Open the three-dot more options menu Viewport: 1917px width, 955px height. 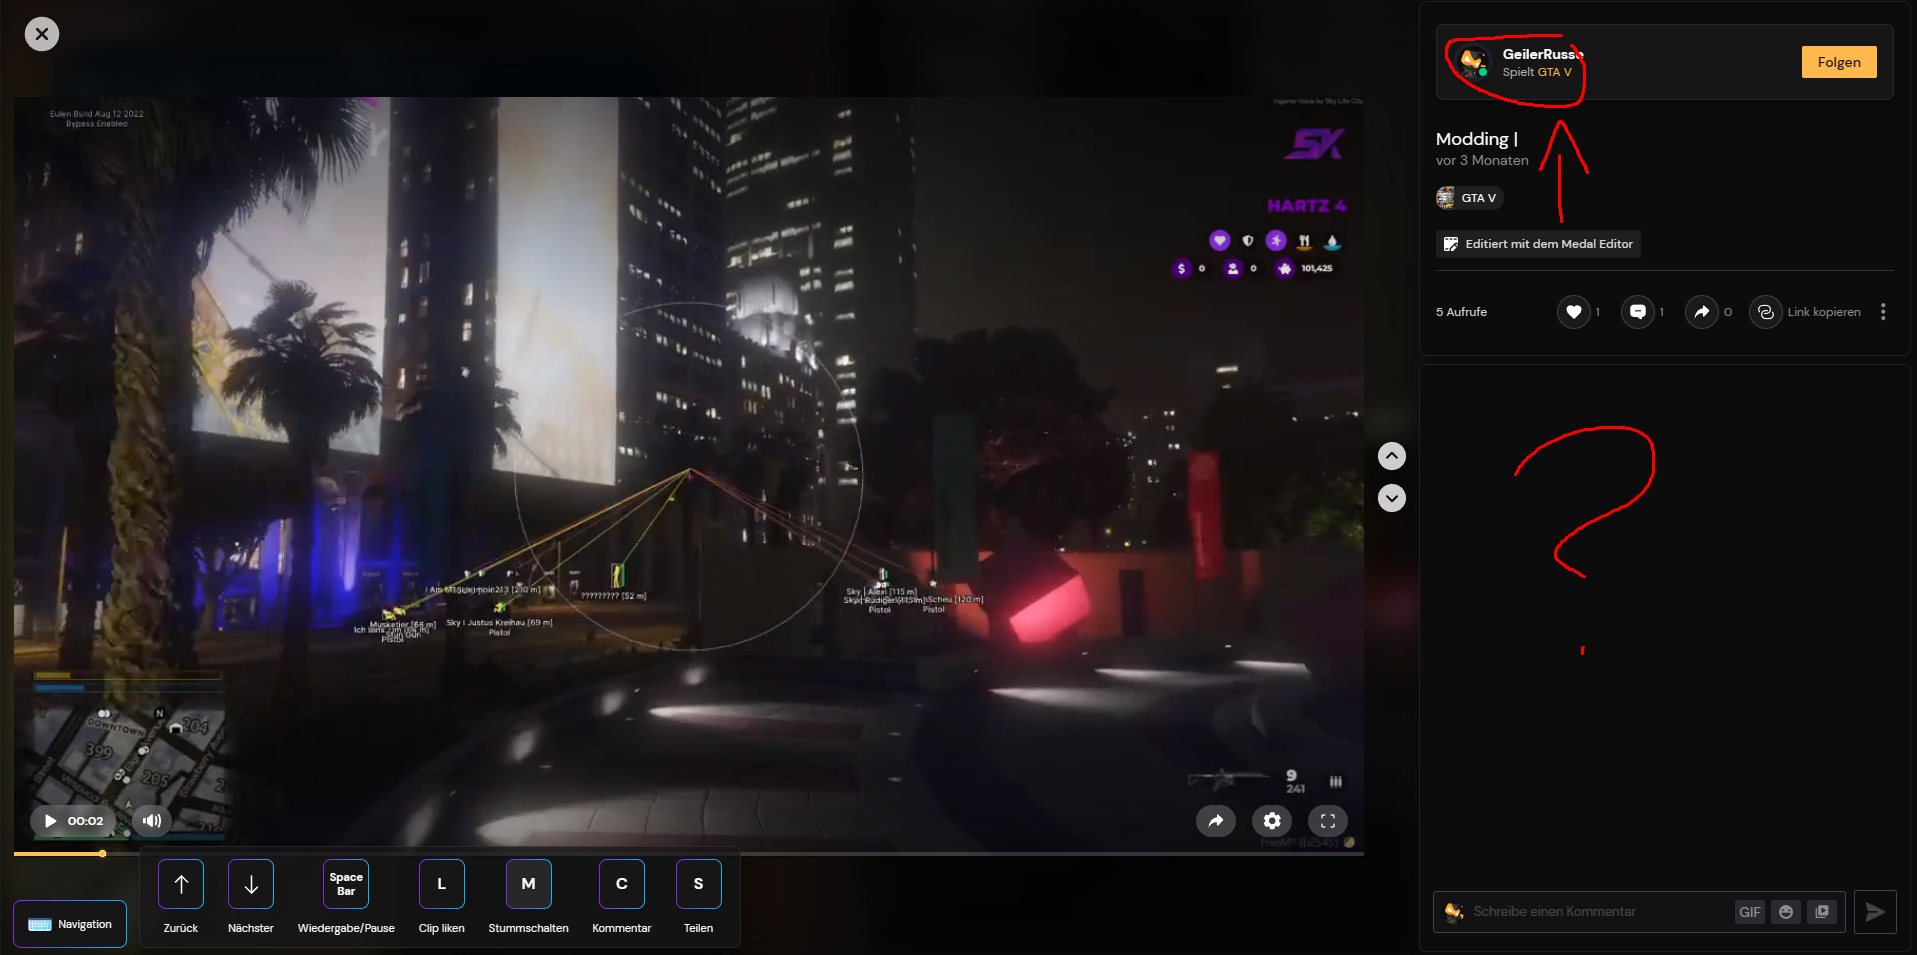[x=1883, y=312]
